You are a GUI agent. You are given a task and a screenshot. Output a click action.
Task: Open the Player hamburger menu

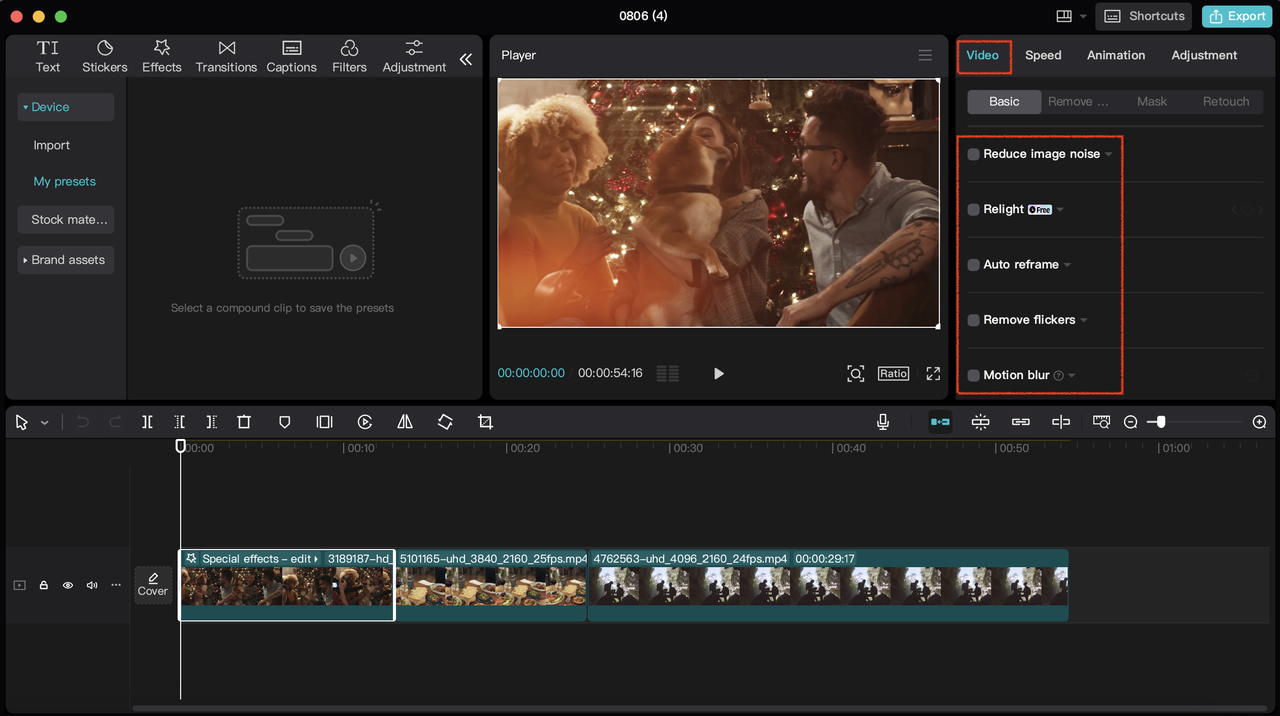(x=925, y=55)
